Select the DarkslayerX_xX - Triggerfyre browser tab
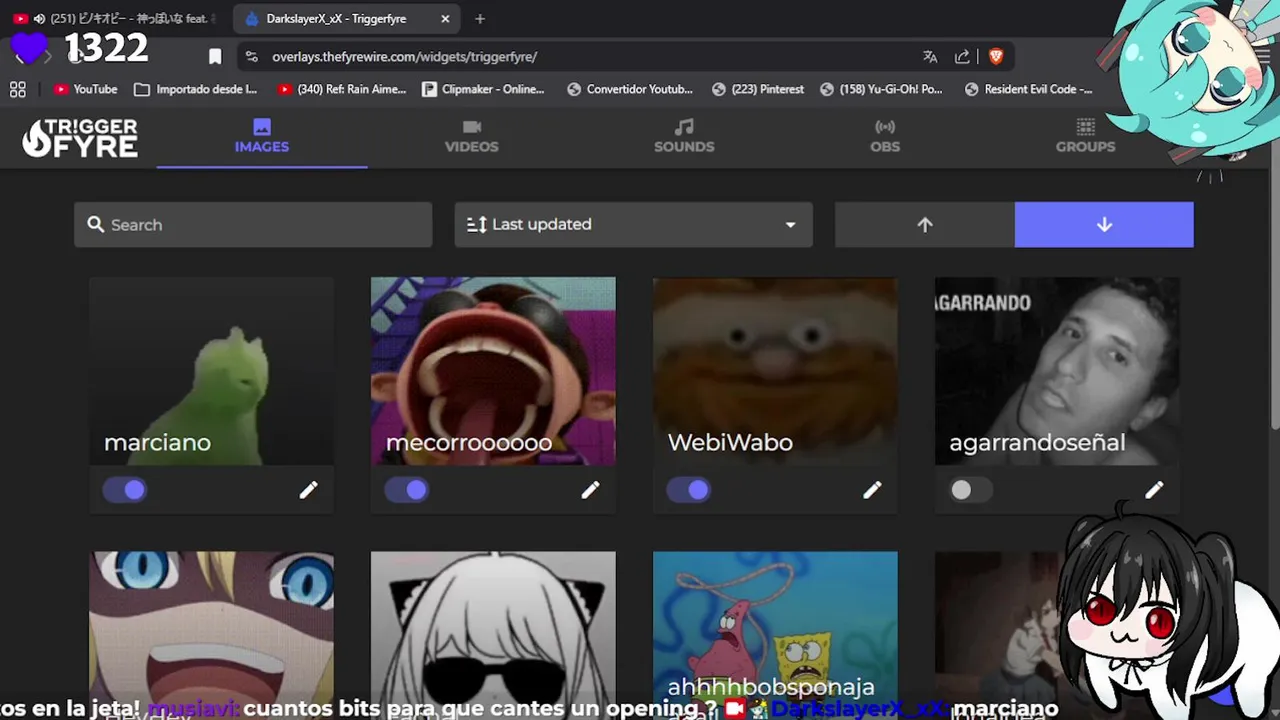1280x720 pixels. 346,19
